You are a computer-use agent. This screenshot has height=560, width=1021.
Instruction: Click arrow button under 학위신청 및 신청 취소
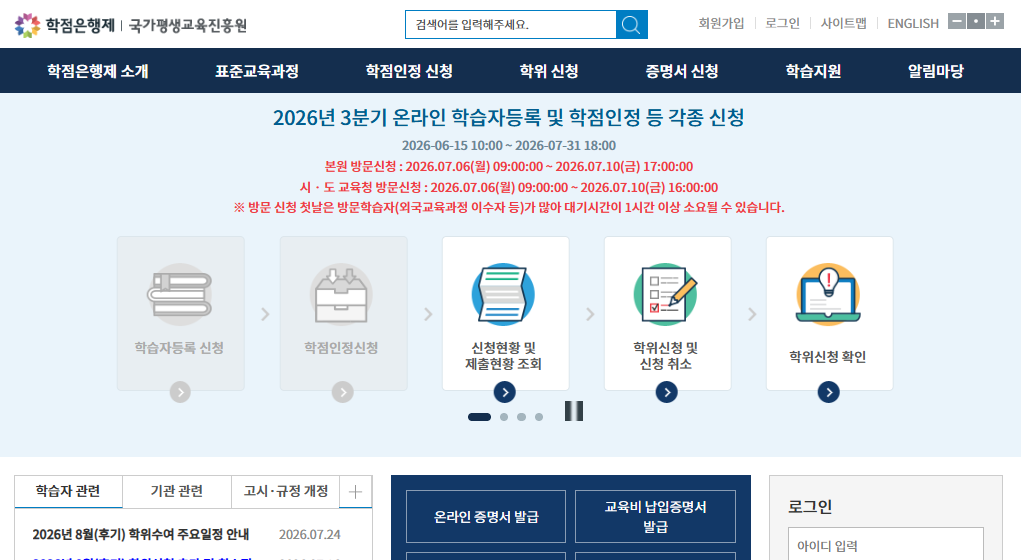(666, 392)
